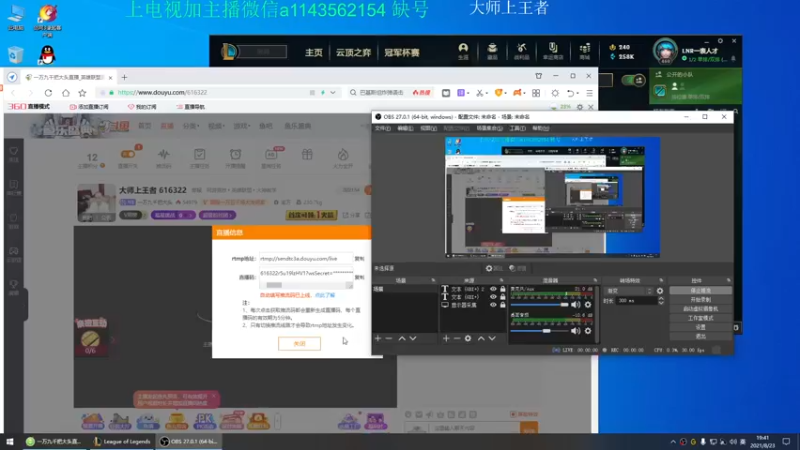The width and height of the screenshot is (800, 450).
Task: Open the scene transition type dropdown
Action: pyautogui.click(x=629, y=291)
